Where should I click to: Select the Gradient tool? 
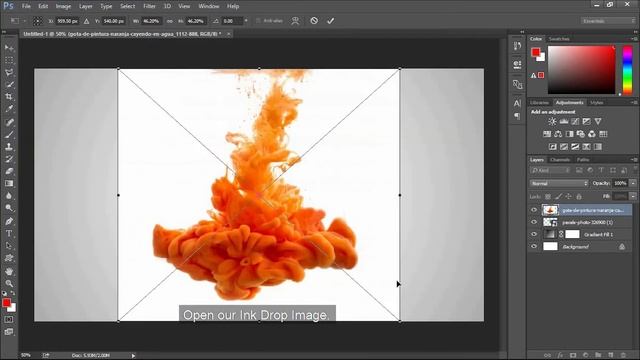[9, 184]
